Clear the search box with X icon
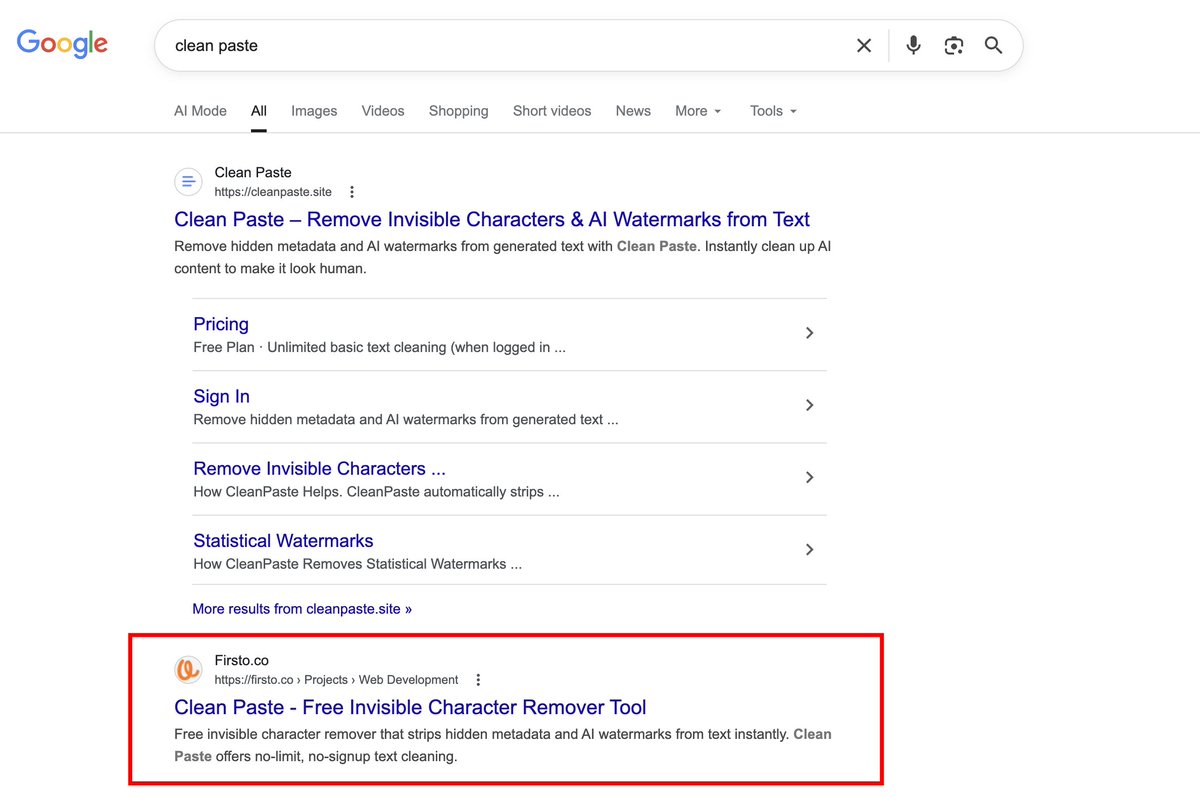The width and height of the screenshot is (1200, 797). 864,45
